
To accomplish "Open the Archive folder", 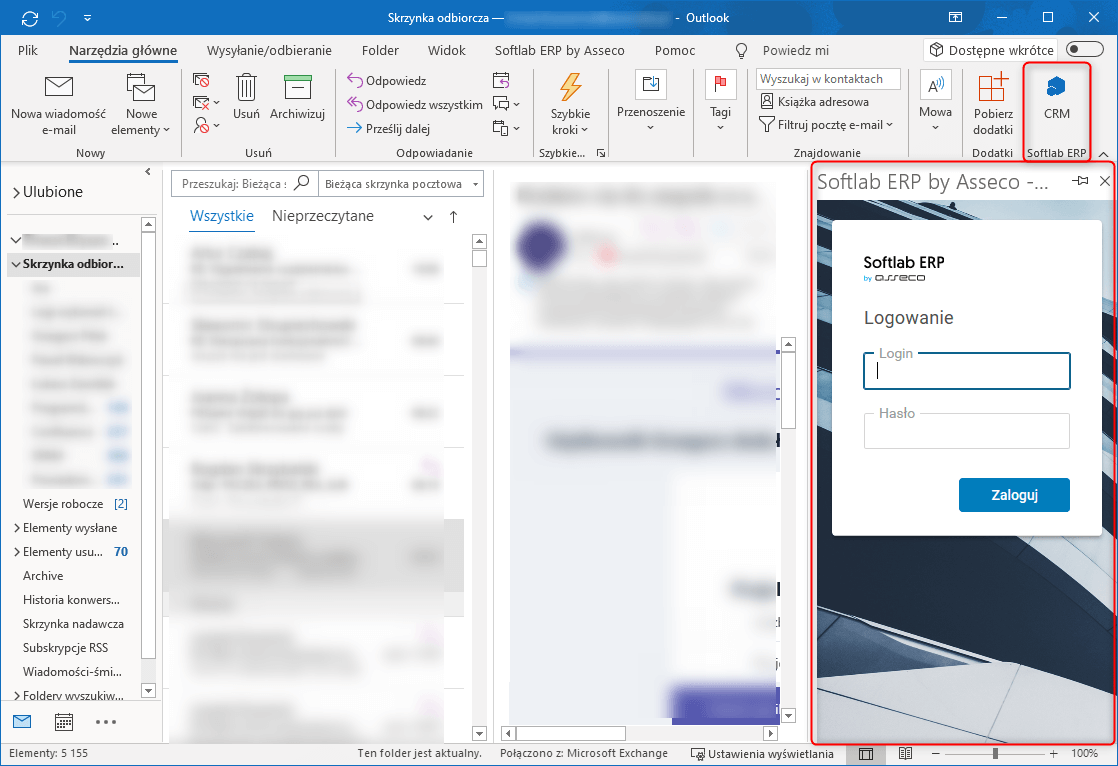I will tap(43, 576).
